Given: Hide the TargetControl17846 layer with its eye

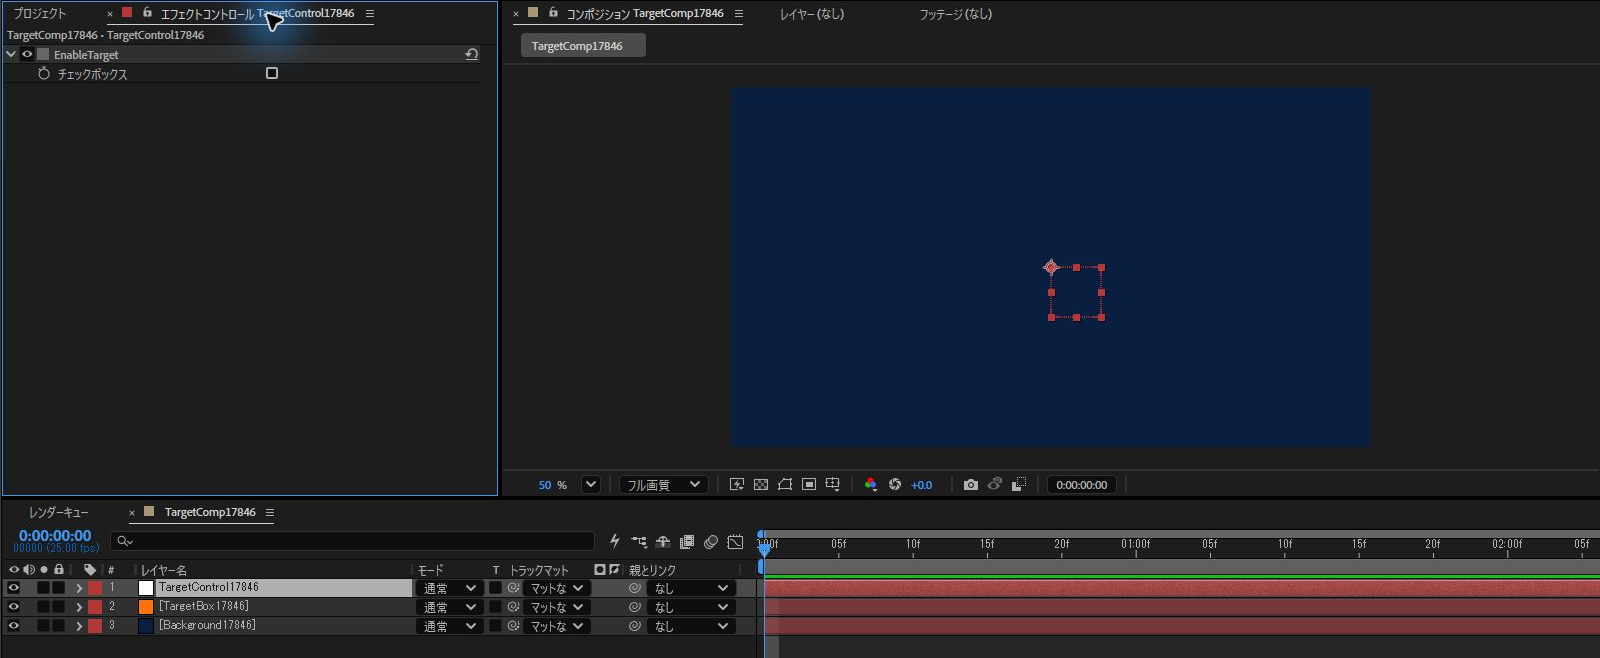Looking at the screenshot, I should pos(14,588).
